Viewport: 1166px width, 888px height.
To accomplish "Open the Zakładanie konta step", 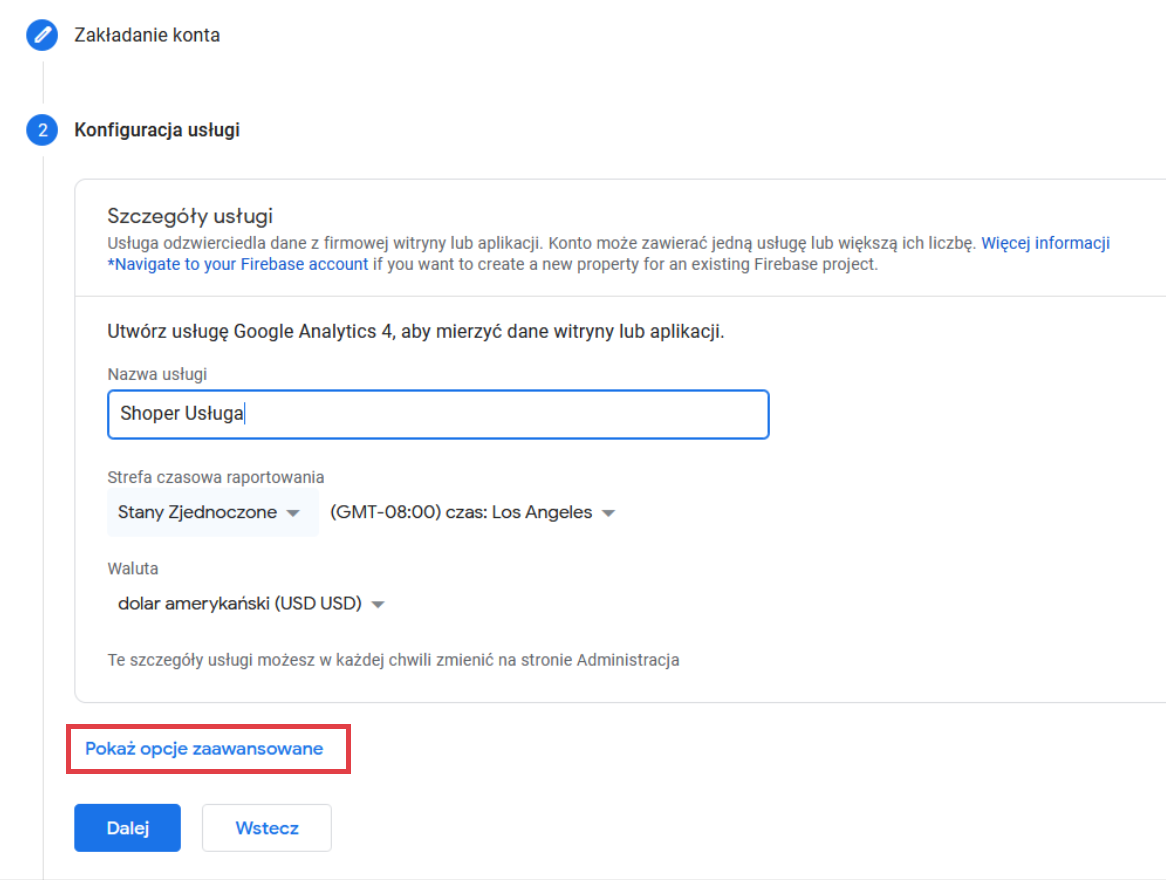I will click(146, 35).
